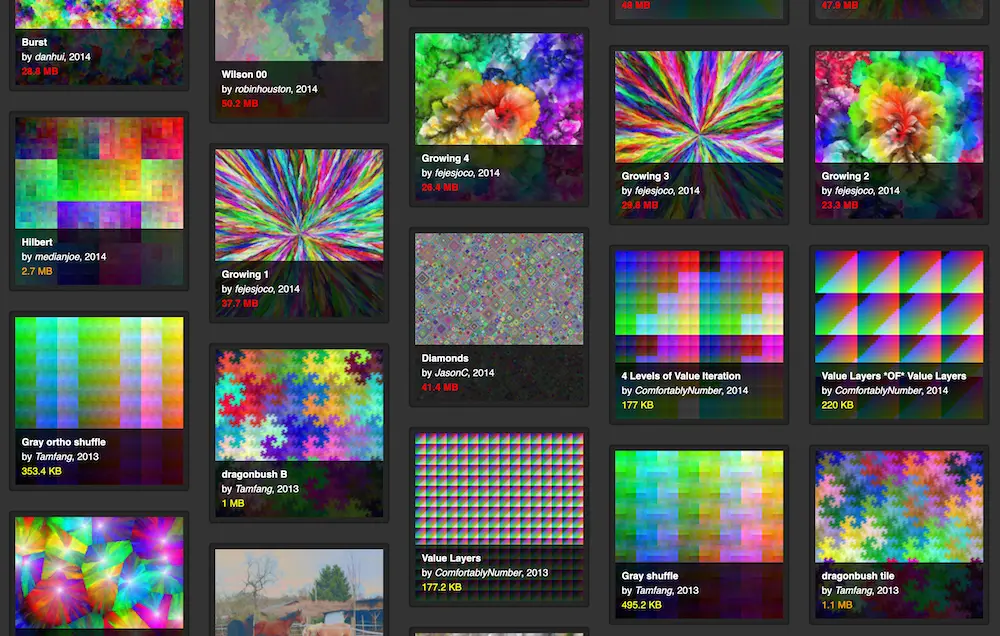Click the Diamonds title link

click(x=445, y=359)
